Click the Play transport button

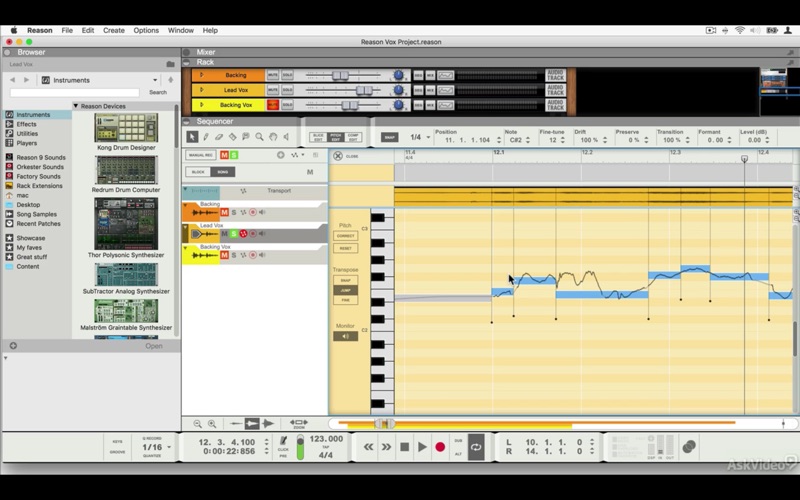click(x=422, y=447)
